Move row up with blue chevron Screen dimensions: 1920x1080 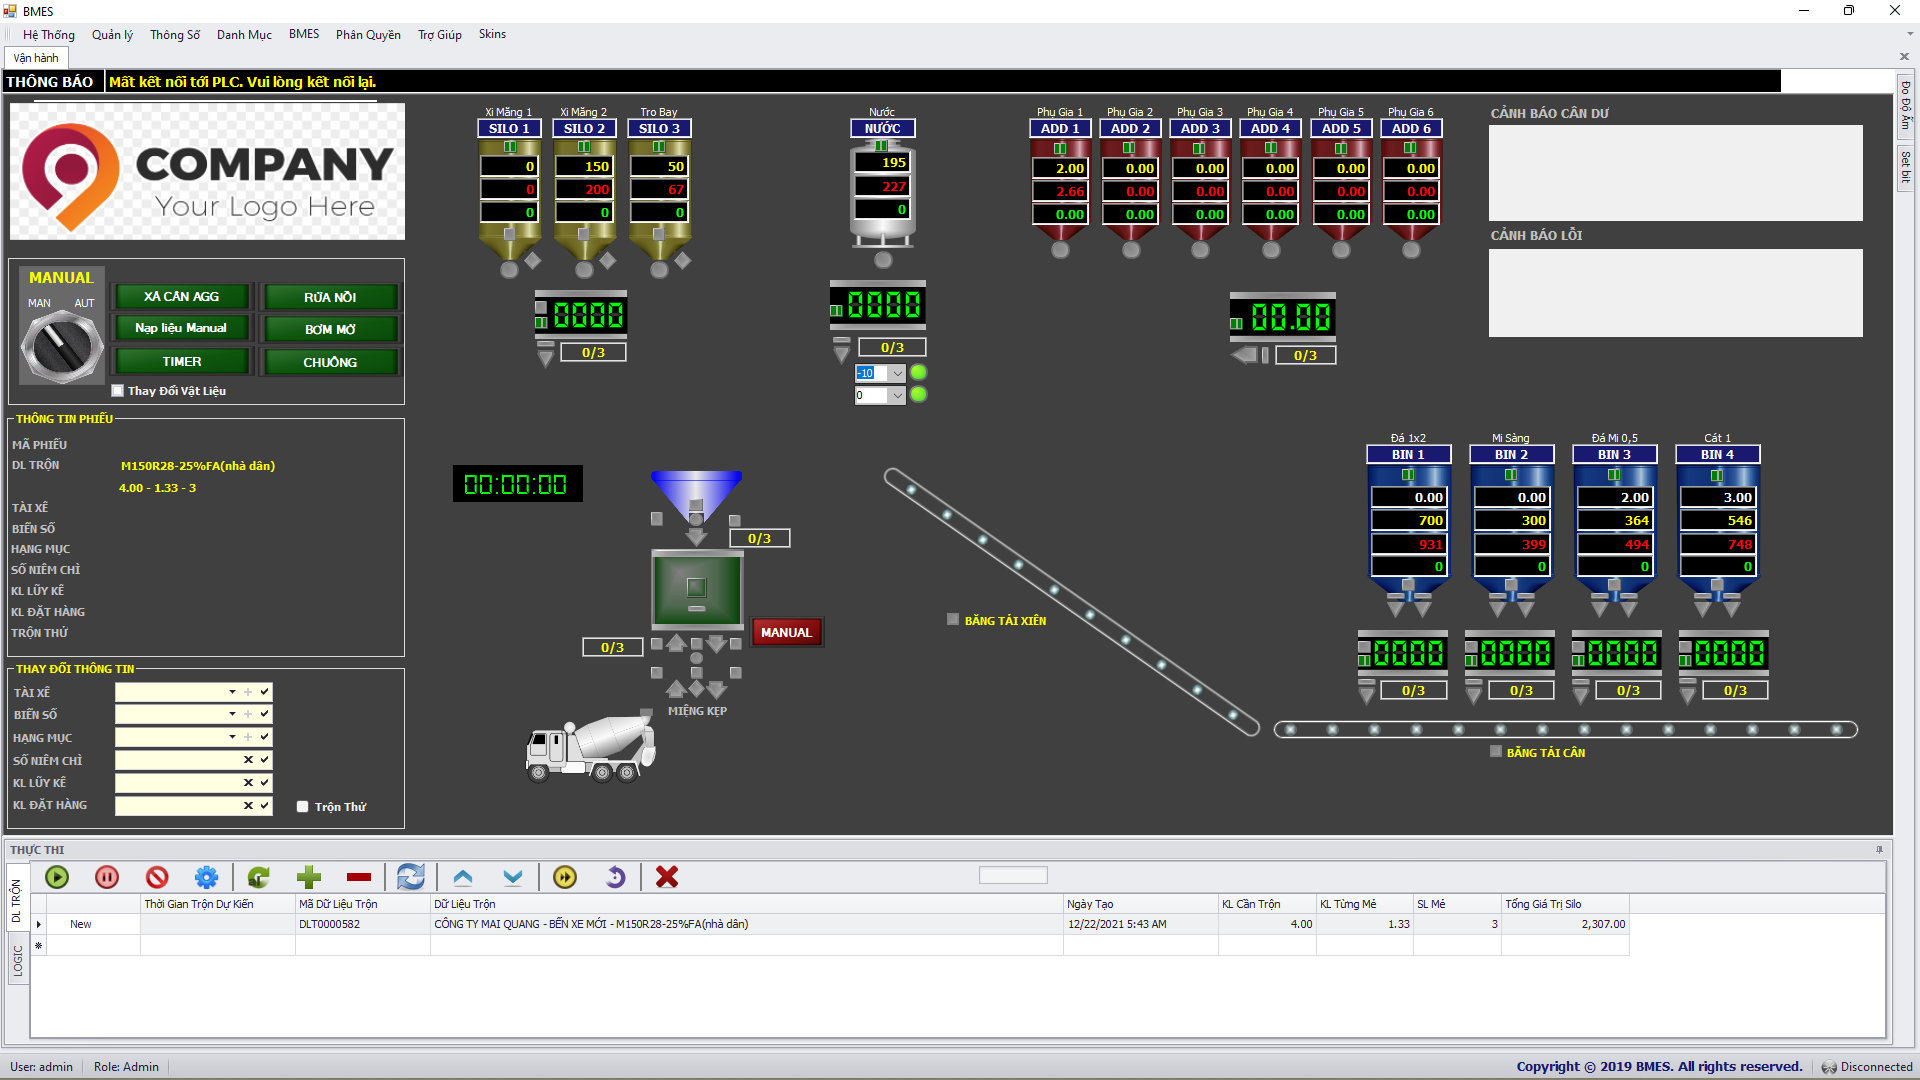coord(463,877)
